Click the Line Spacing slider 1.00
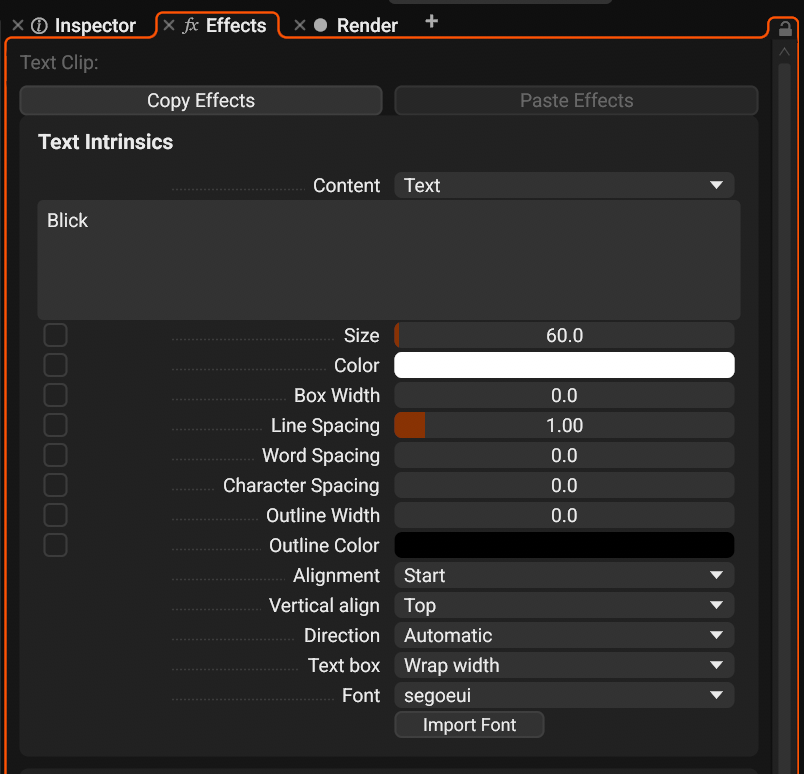The width and height of the screenshot is (804, 774). point(564,425)
